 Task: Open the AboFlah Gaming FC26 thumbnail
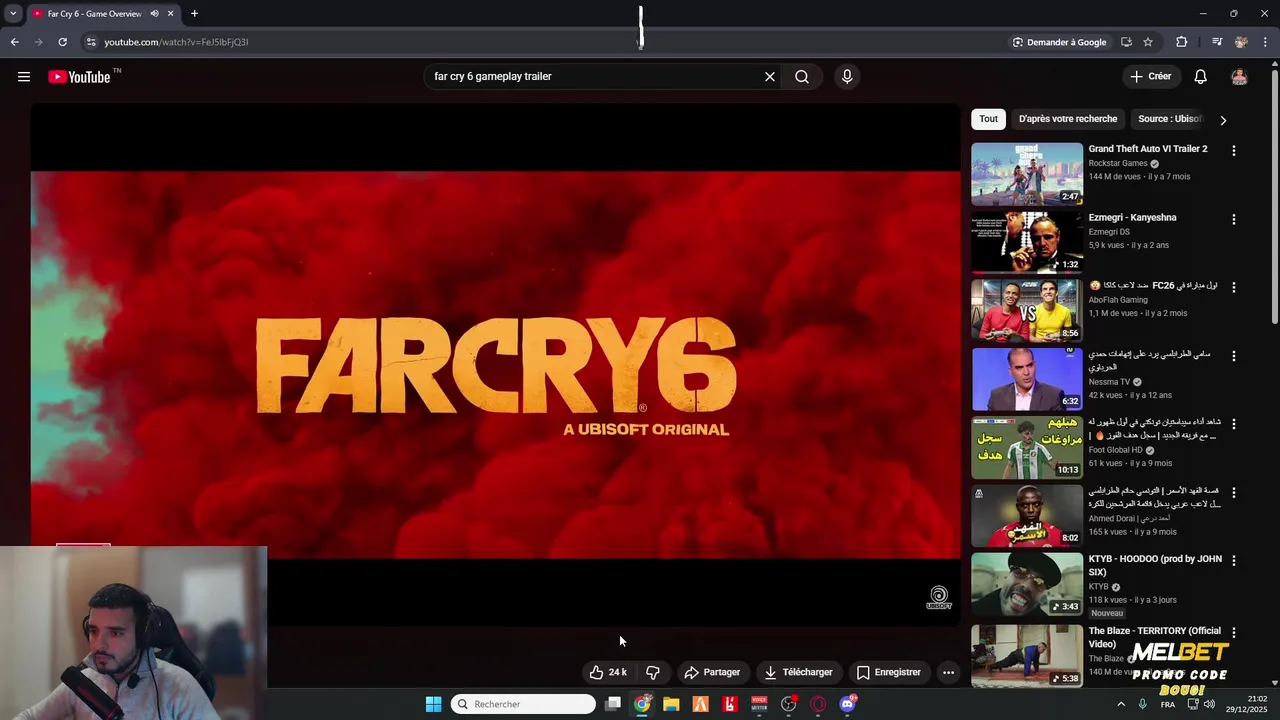click(1027, 311)
